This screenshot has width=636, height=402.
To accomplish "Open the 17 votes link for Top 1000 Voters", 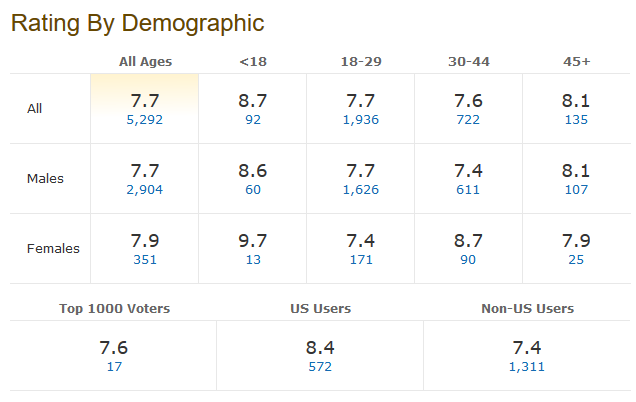I will (113, 366).
